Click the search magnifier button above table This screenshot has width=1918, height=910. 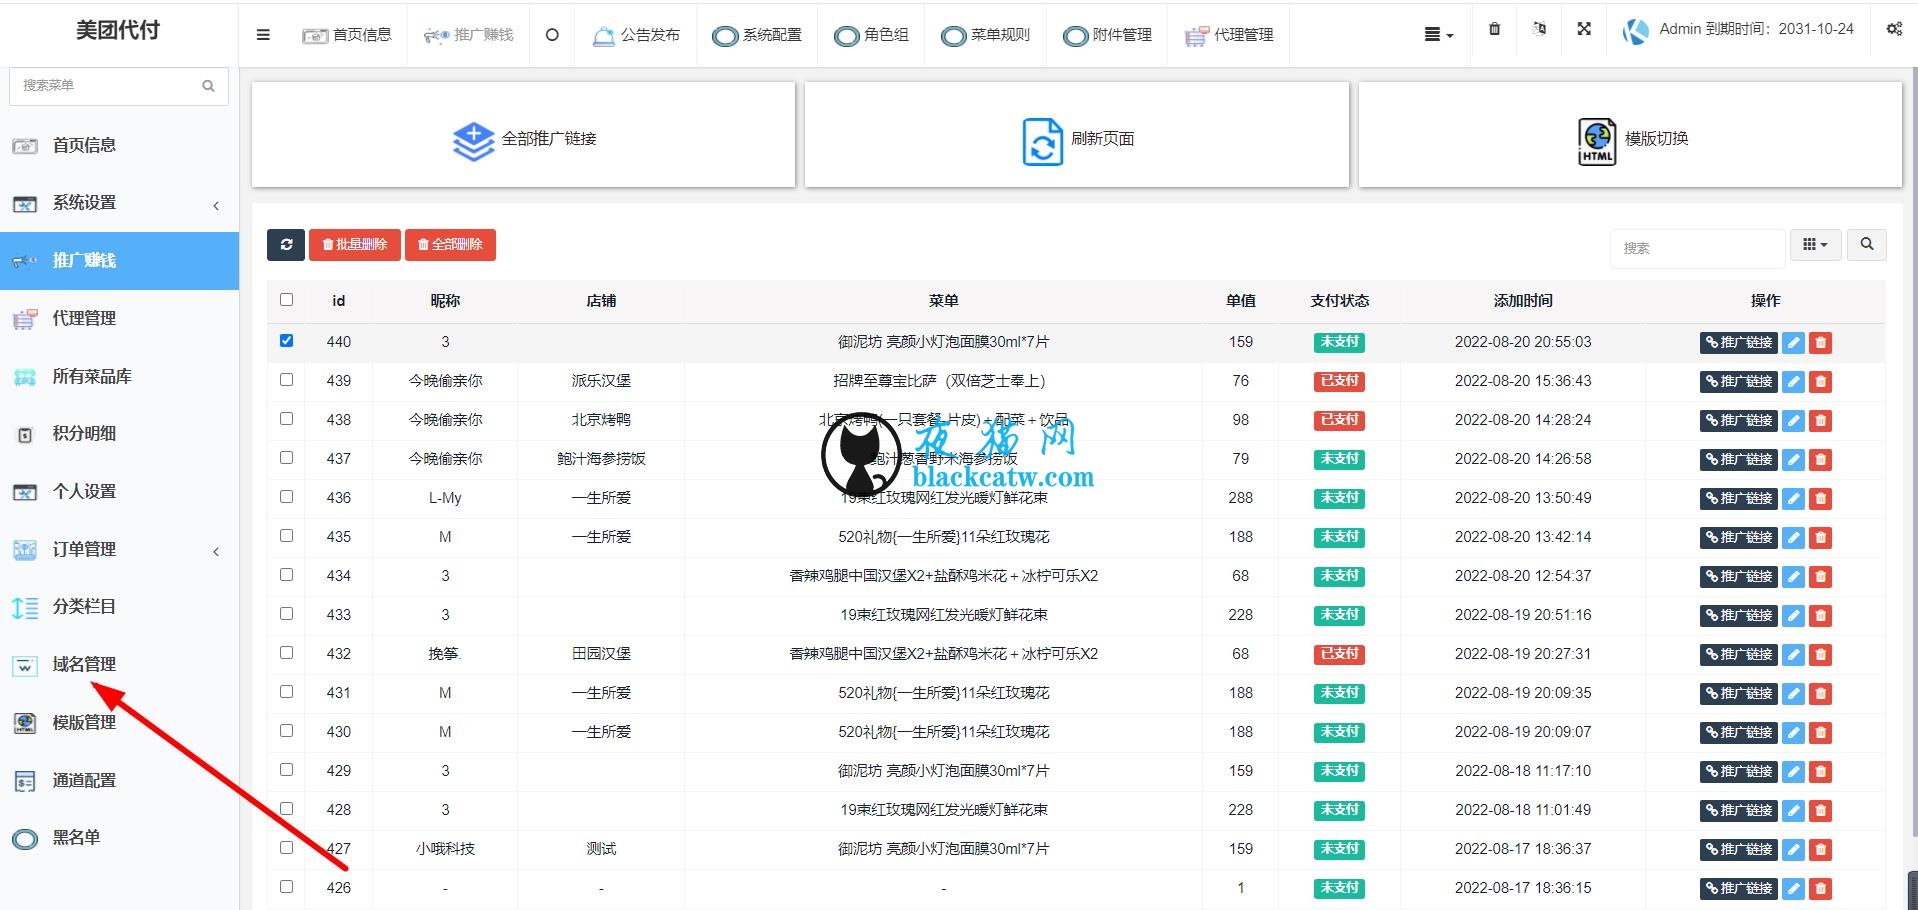coord(1866,244)
